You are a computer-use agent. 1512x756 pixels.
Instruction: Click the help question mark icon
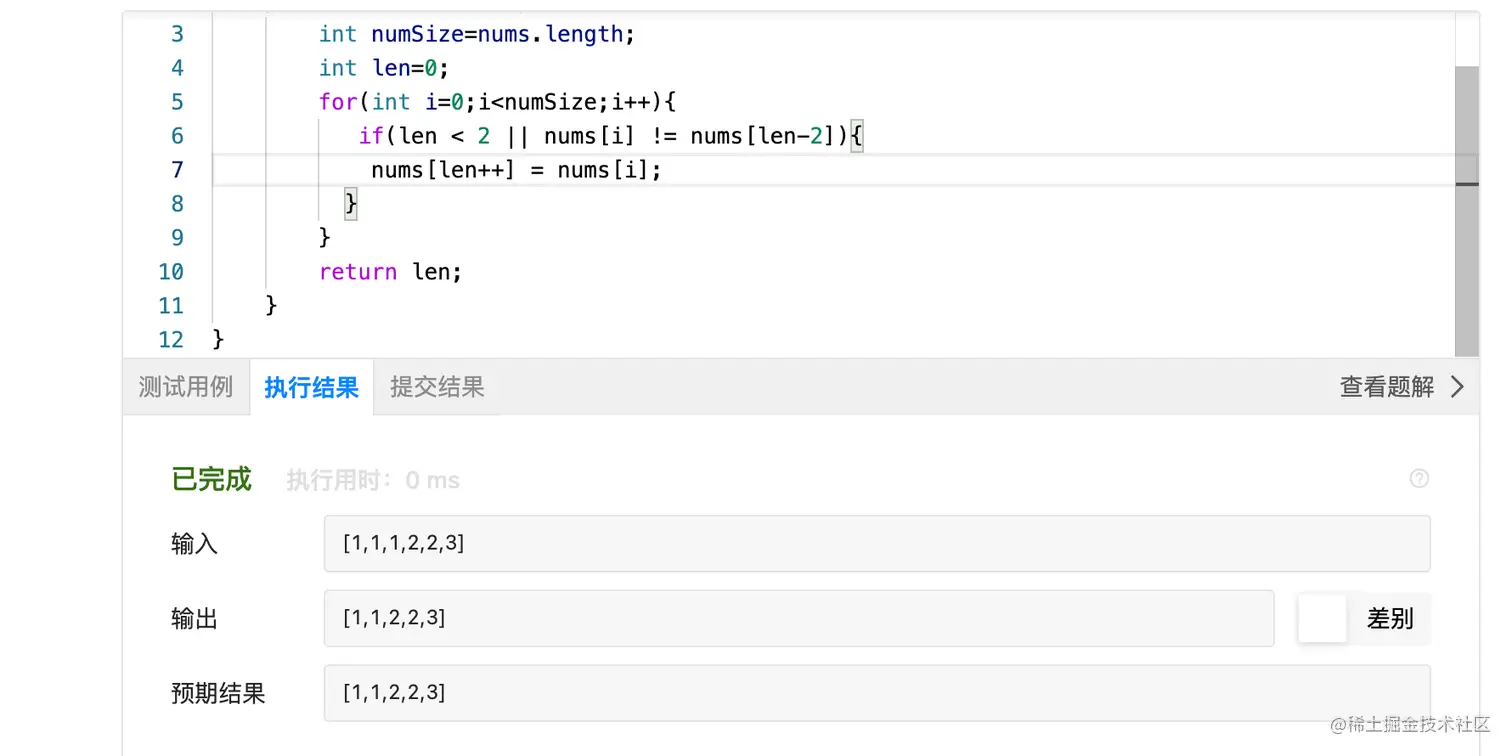coord(1418,479)
